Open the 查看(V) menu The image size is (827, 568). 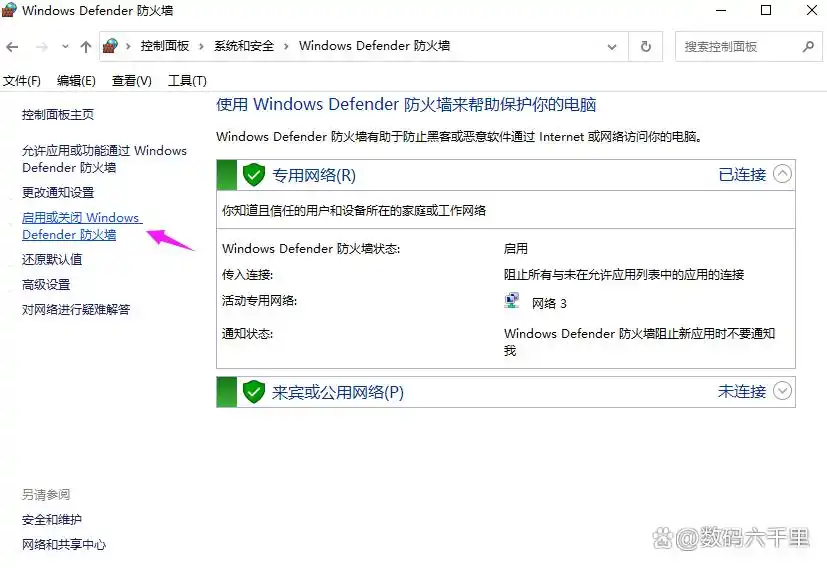[131, 81]
